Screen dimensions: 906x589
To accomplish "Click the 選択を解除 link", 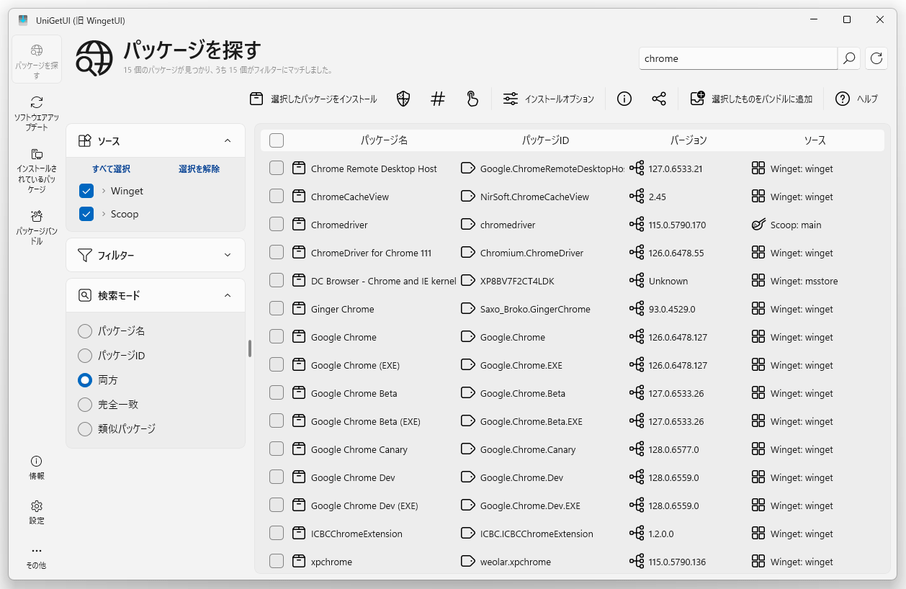I will coord(199,169).
